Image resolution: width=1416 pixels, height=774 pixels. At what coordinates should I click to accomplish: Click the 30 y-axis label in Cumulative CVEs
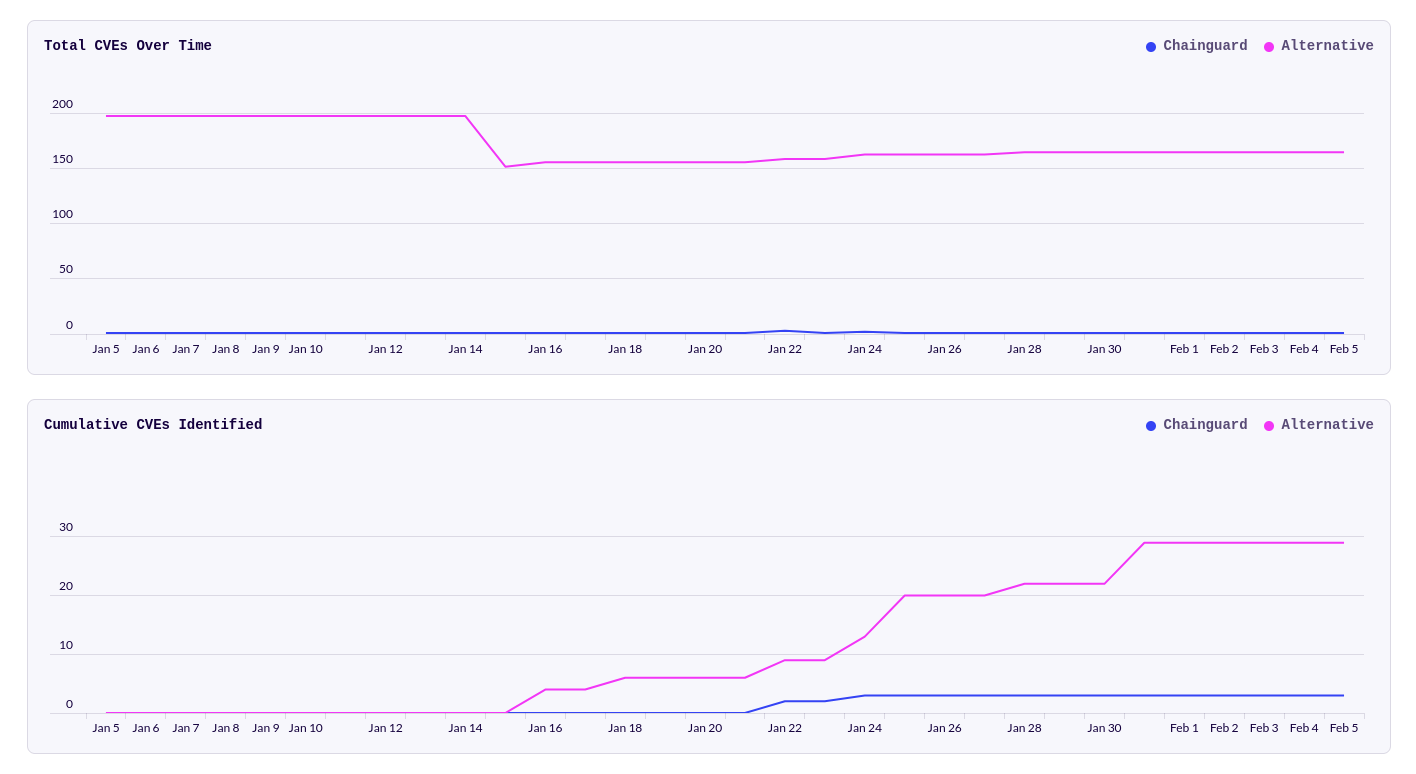pyautogui.click(x=66, y=527)
